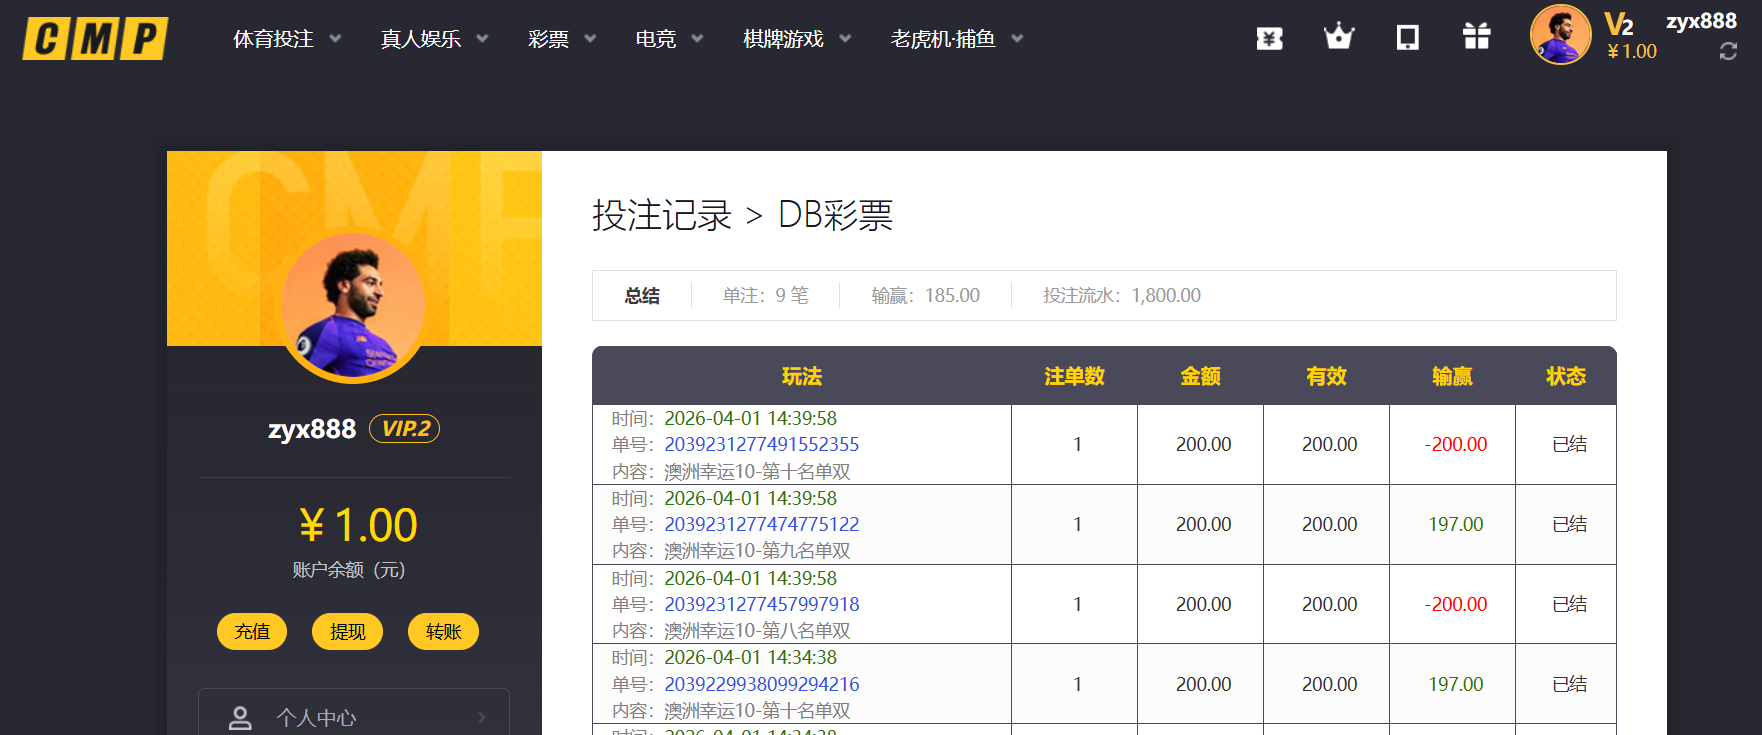Refresh balance with the reload icon
This screenshot has height=735, width=1762.
tap(1728, 52)
